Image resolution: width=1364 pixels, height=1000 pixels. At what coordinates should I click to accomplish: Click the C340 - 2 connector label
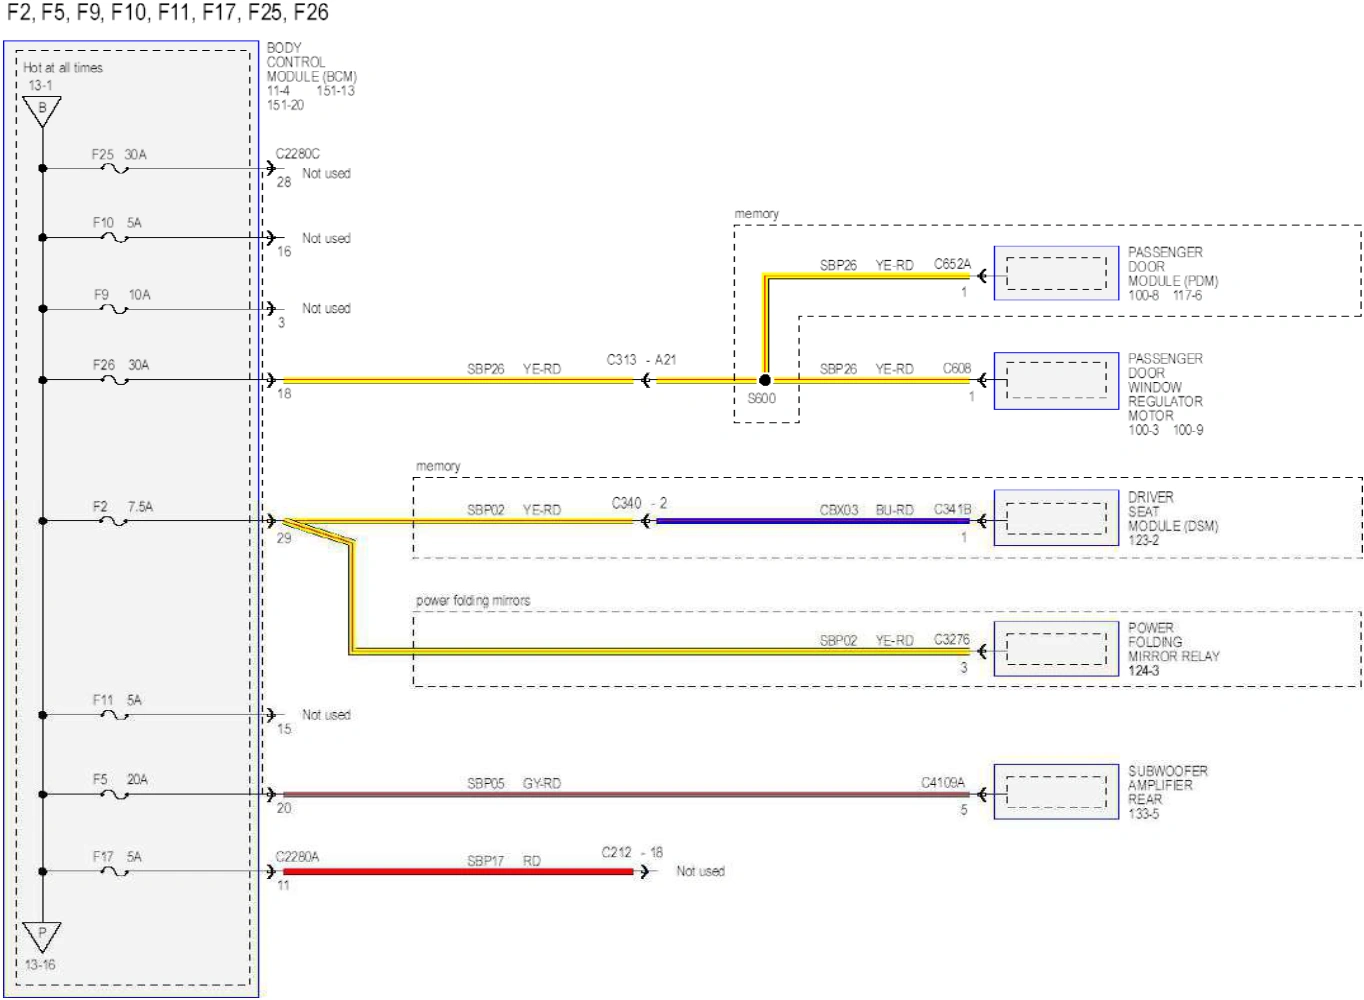click(639, 503)
